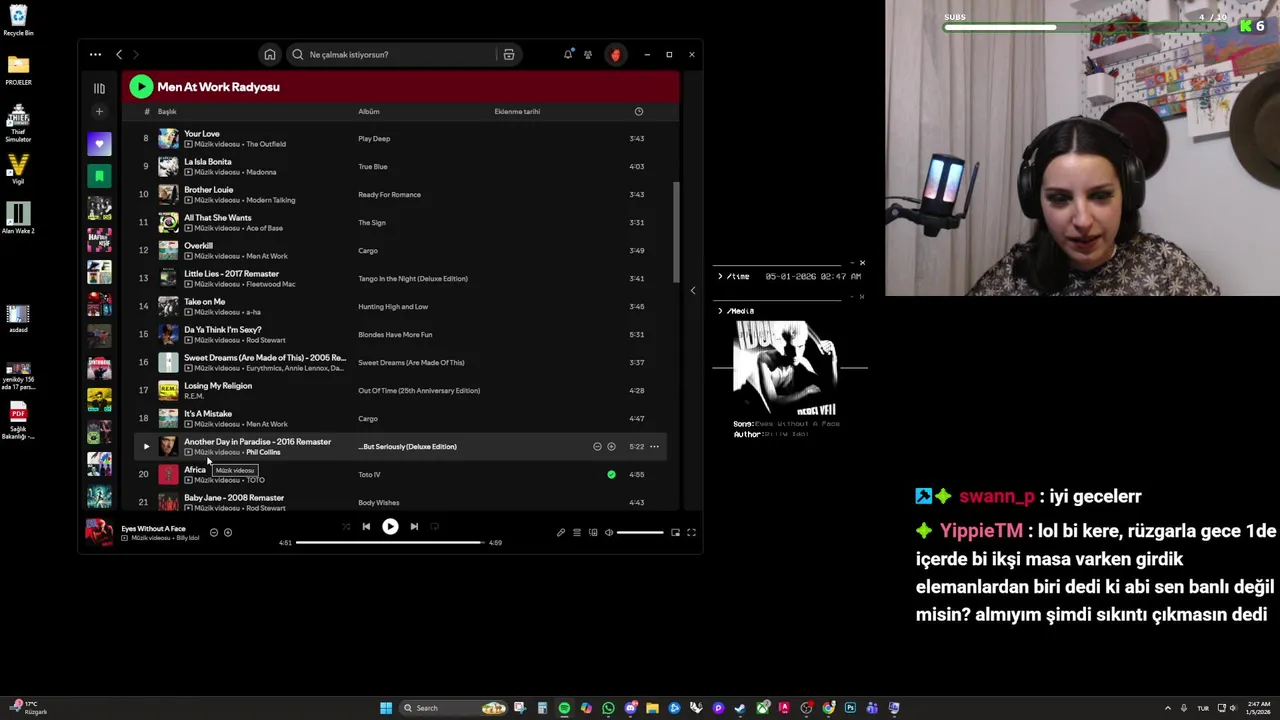
Task: Go back in Spotify navigation
Action: pos(119,54)
